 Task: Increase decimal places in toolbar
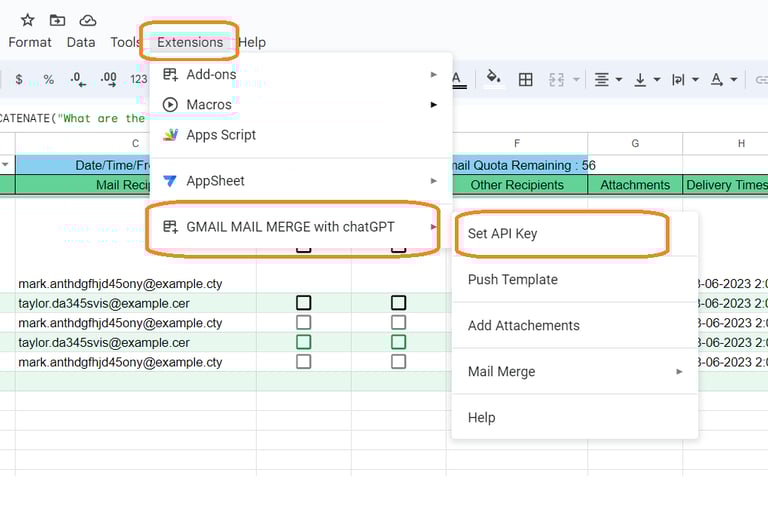point(108,79)
